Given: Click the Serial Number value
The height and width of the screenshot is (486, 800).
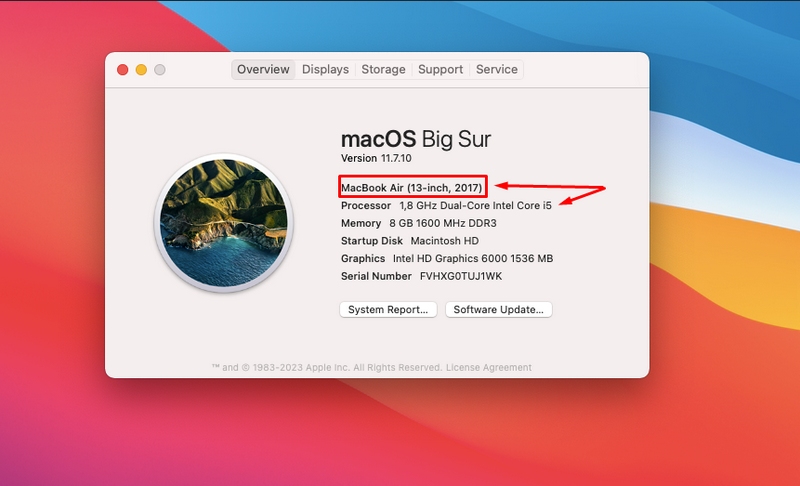Looking at the screenshot, I should tap(460, 276).
